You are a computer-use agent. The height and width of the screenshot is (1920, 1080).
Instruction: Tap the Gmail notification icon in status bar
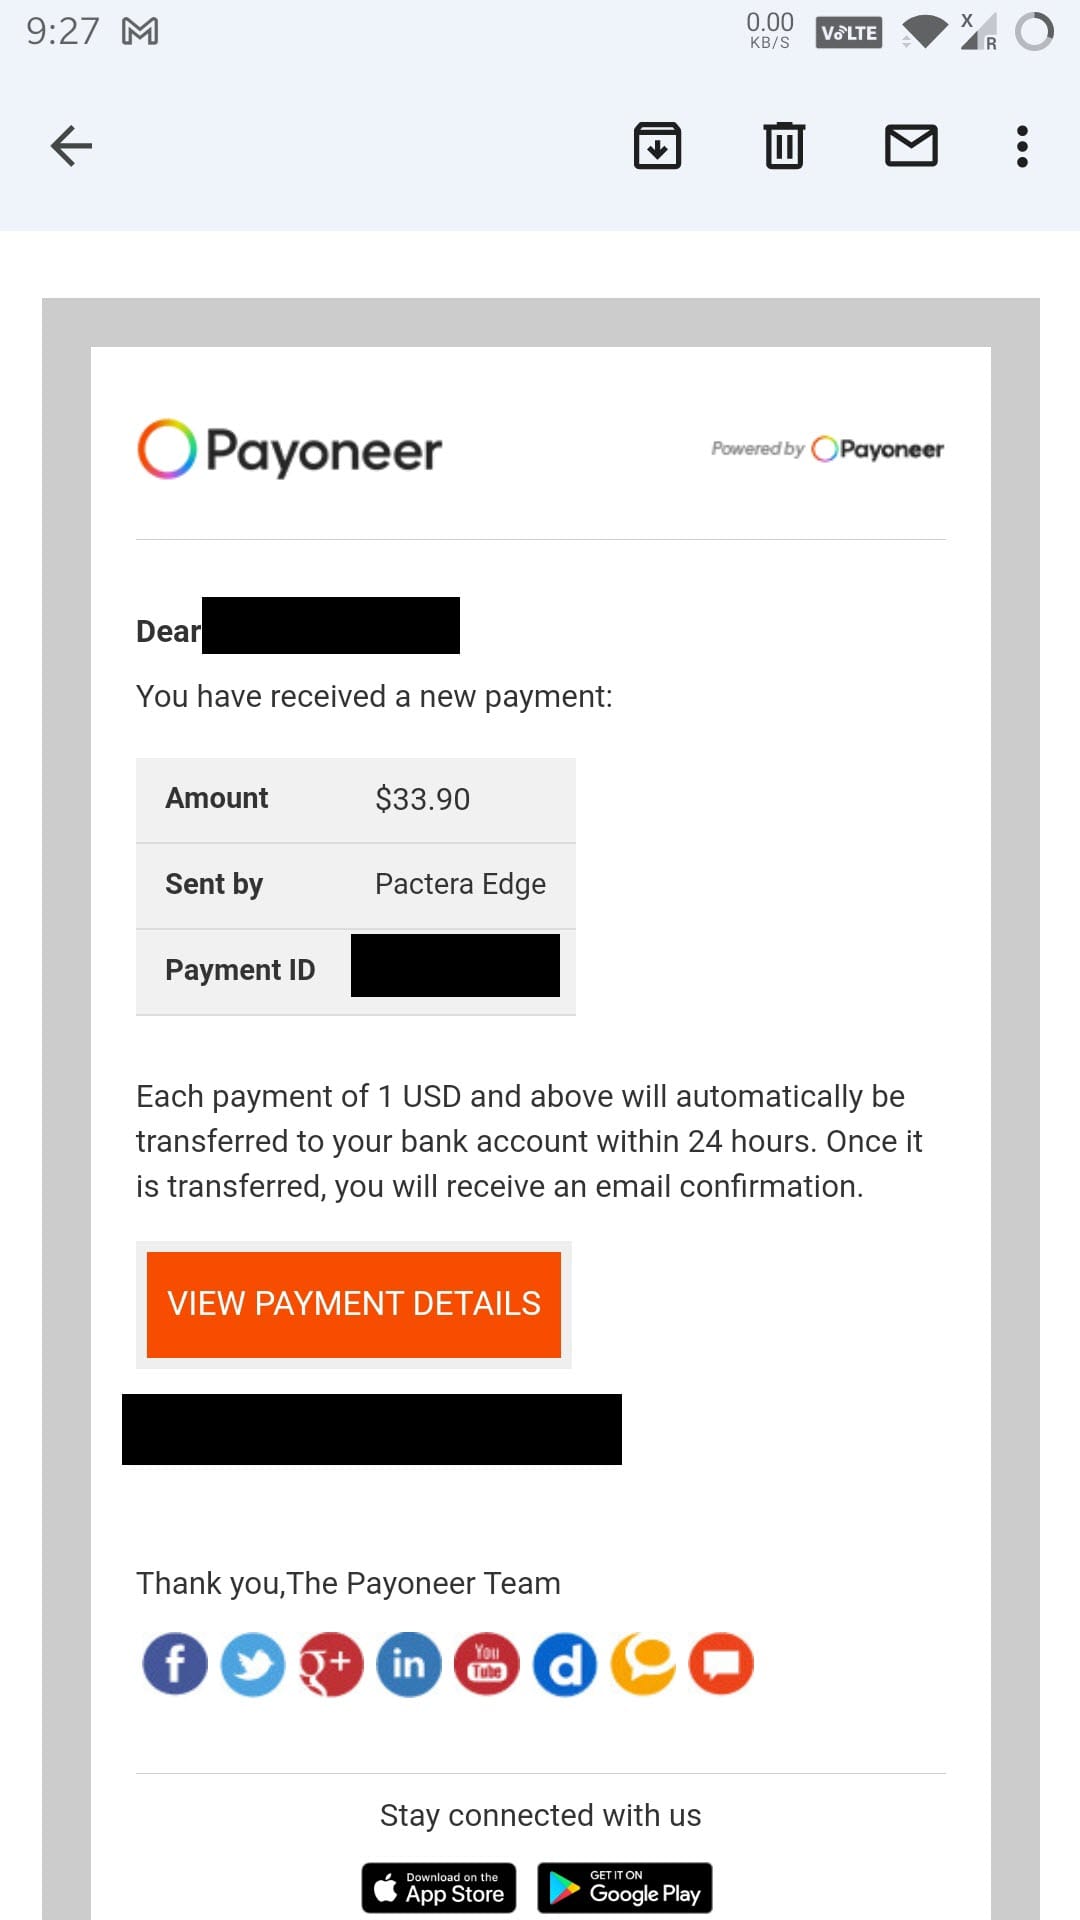(x=140, y=32)
